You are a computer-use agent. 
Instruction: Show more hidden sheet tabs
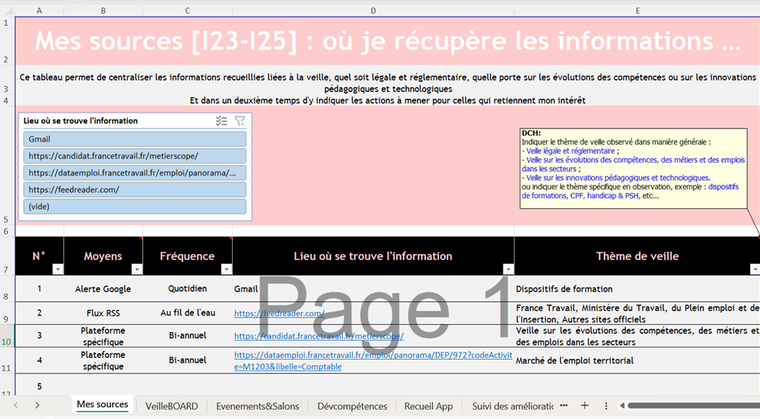click(565, 405)
